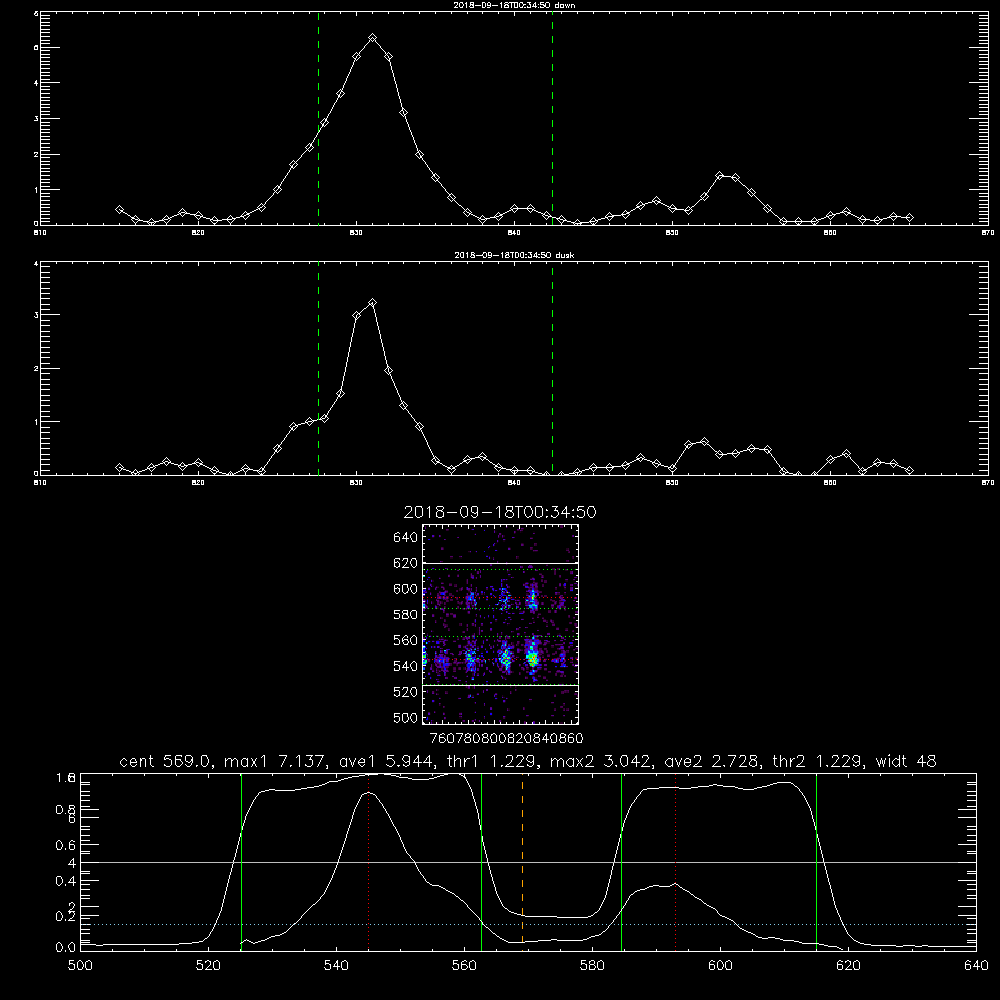Viewport: 1000px width, 1000px height.
Task: Click the "0.6" label on bottom plot y-axis
Action: tap(66, 845)
